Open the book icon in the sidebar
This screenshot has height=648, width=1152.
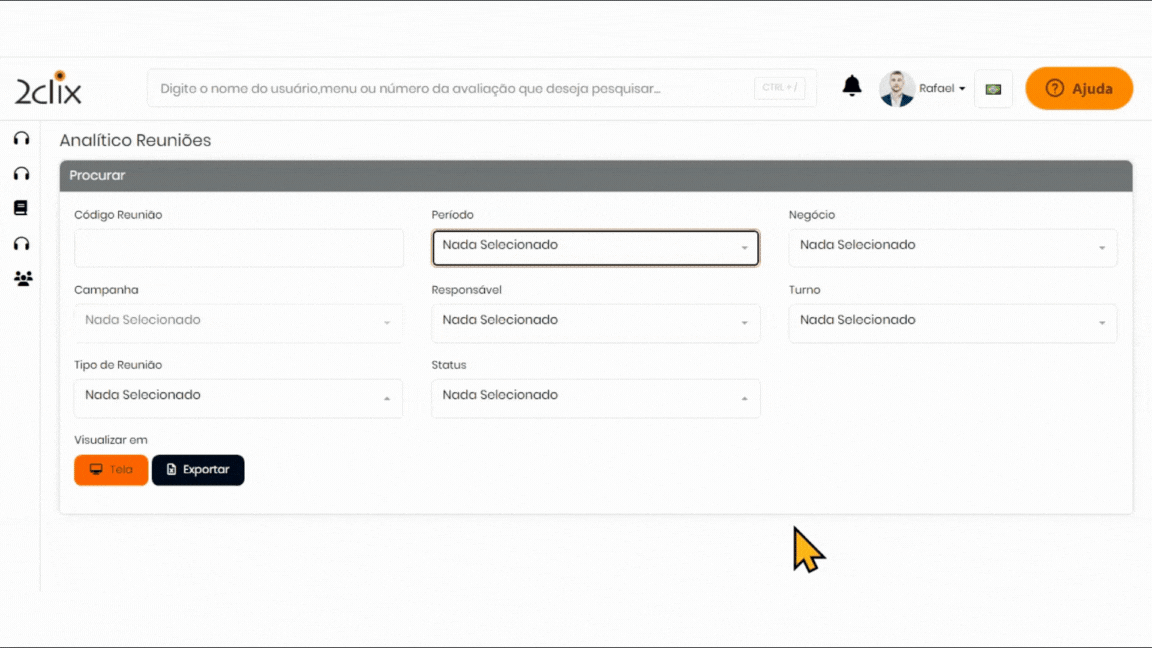(x=21, y=208)
